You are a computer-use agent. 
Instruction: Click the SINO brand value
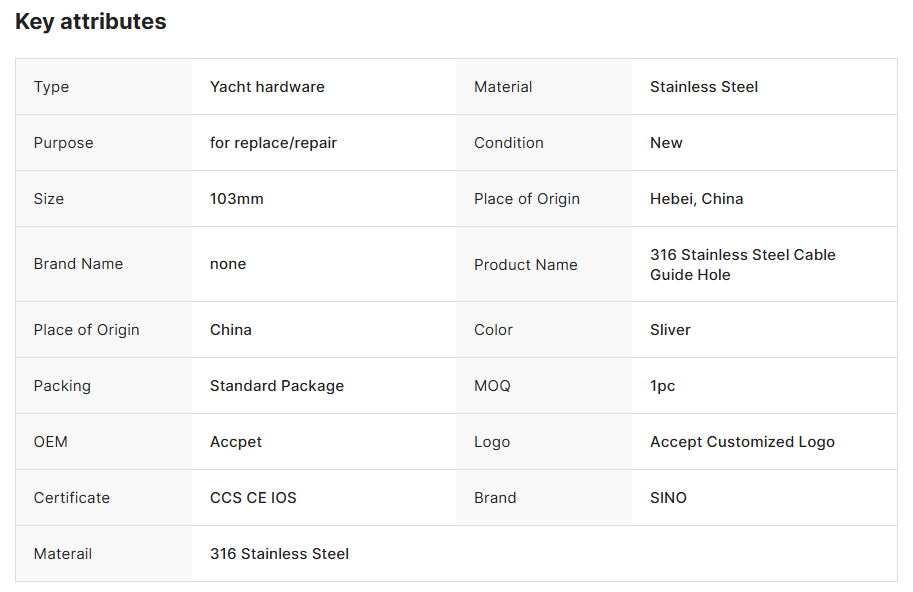668,498
